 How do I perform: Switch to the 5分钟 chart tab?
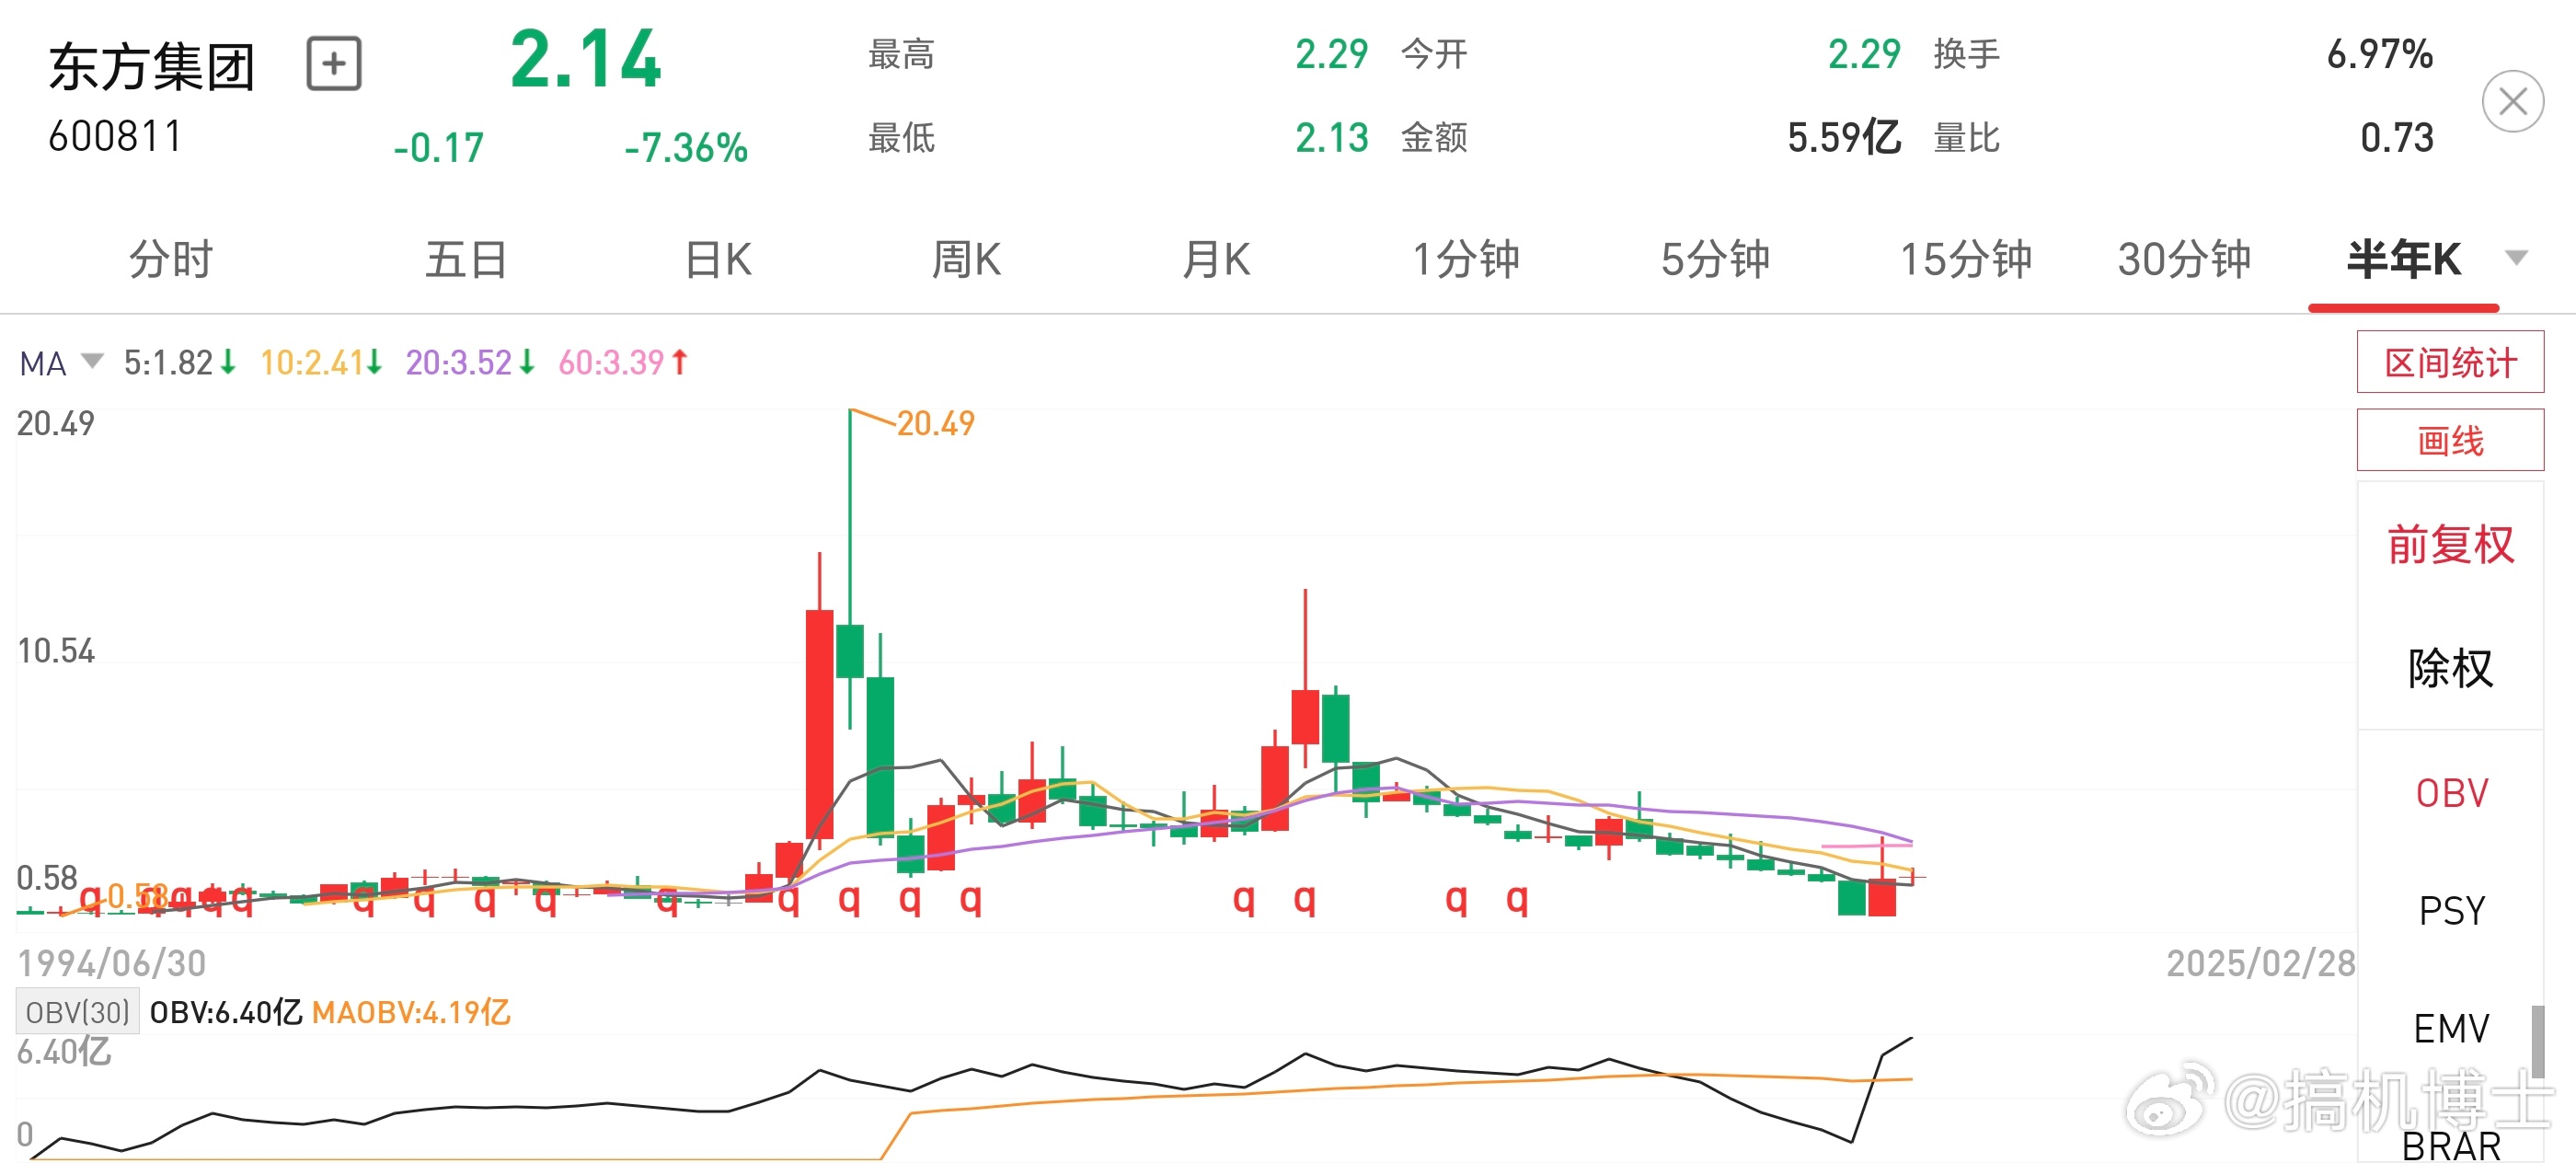pos(1716,260)
